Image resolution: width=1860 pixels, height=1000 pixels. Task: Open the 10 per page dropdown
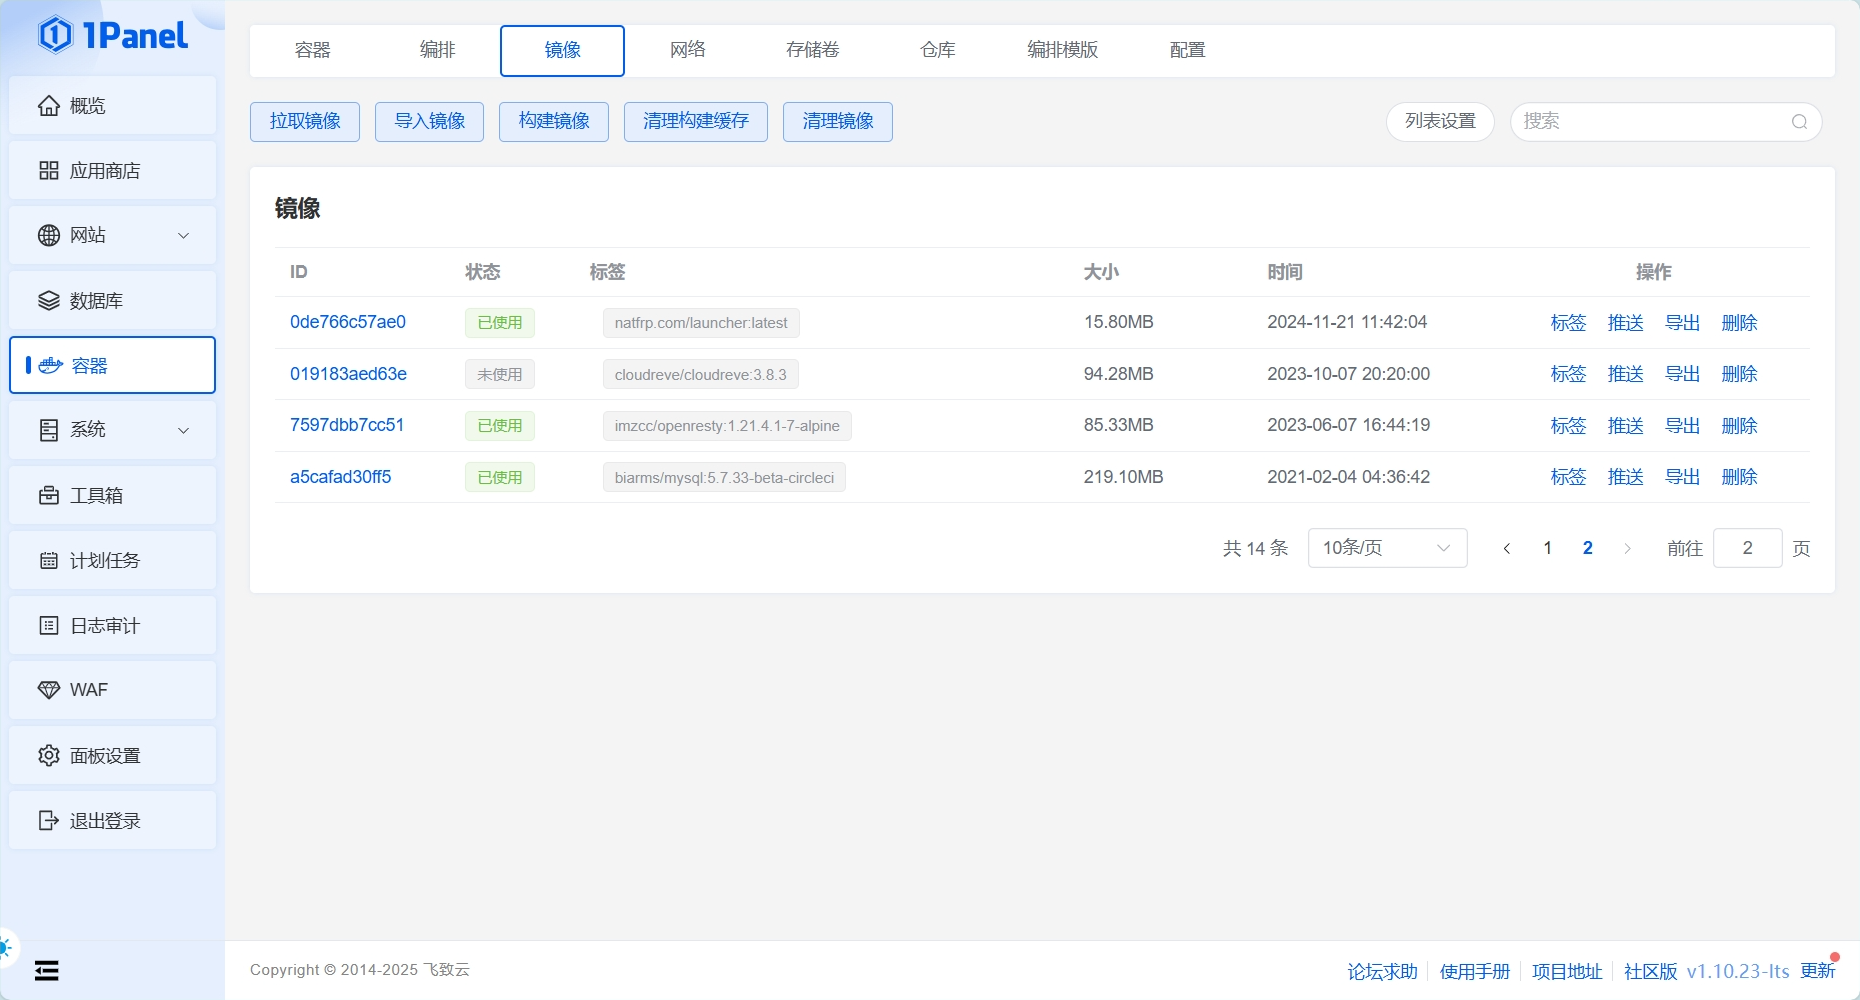pyautogui.click(x=1387, y=548)
